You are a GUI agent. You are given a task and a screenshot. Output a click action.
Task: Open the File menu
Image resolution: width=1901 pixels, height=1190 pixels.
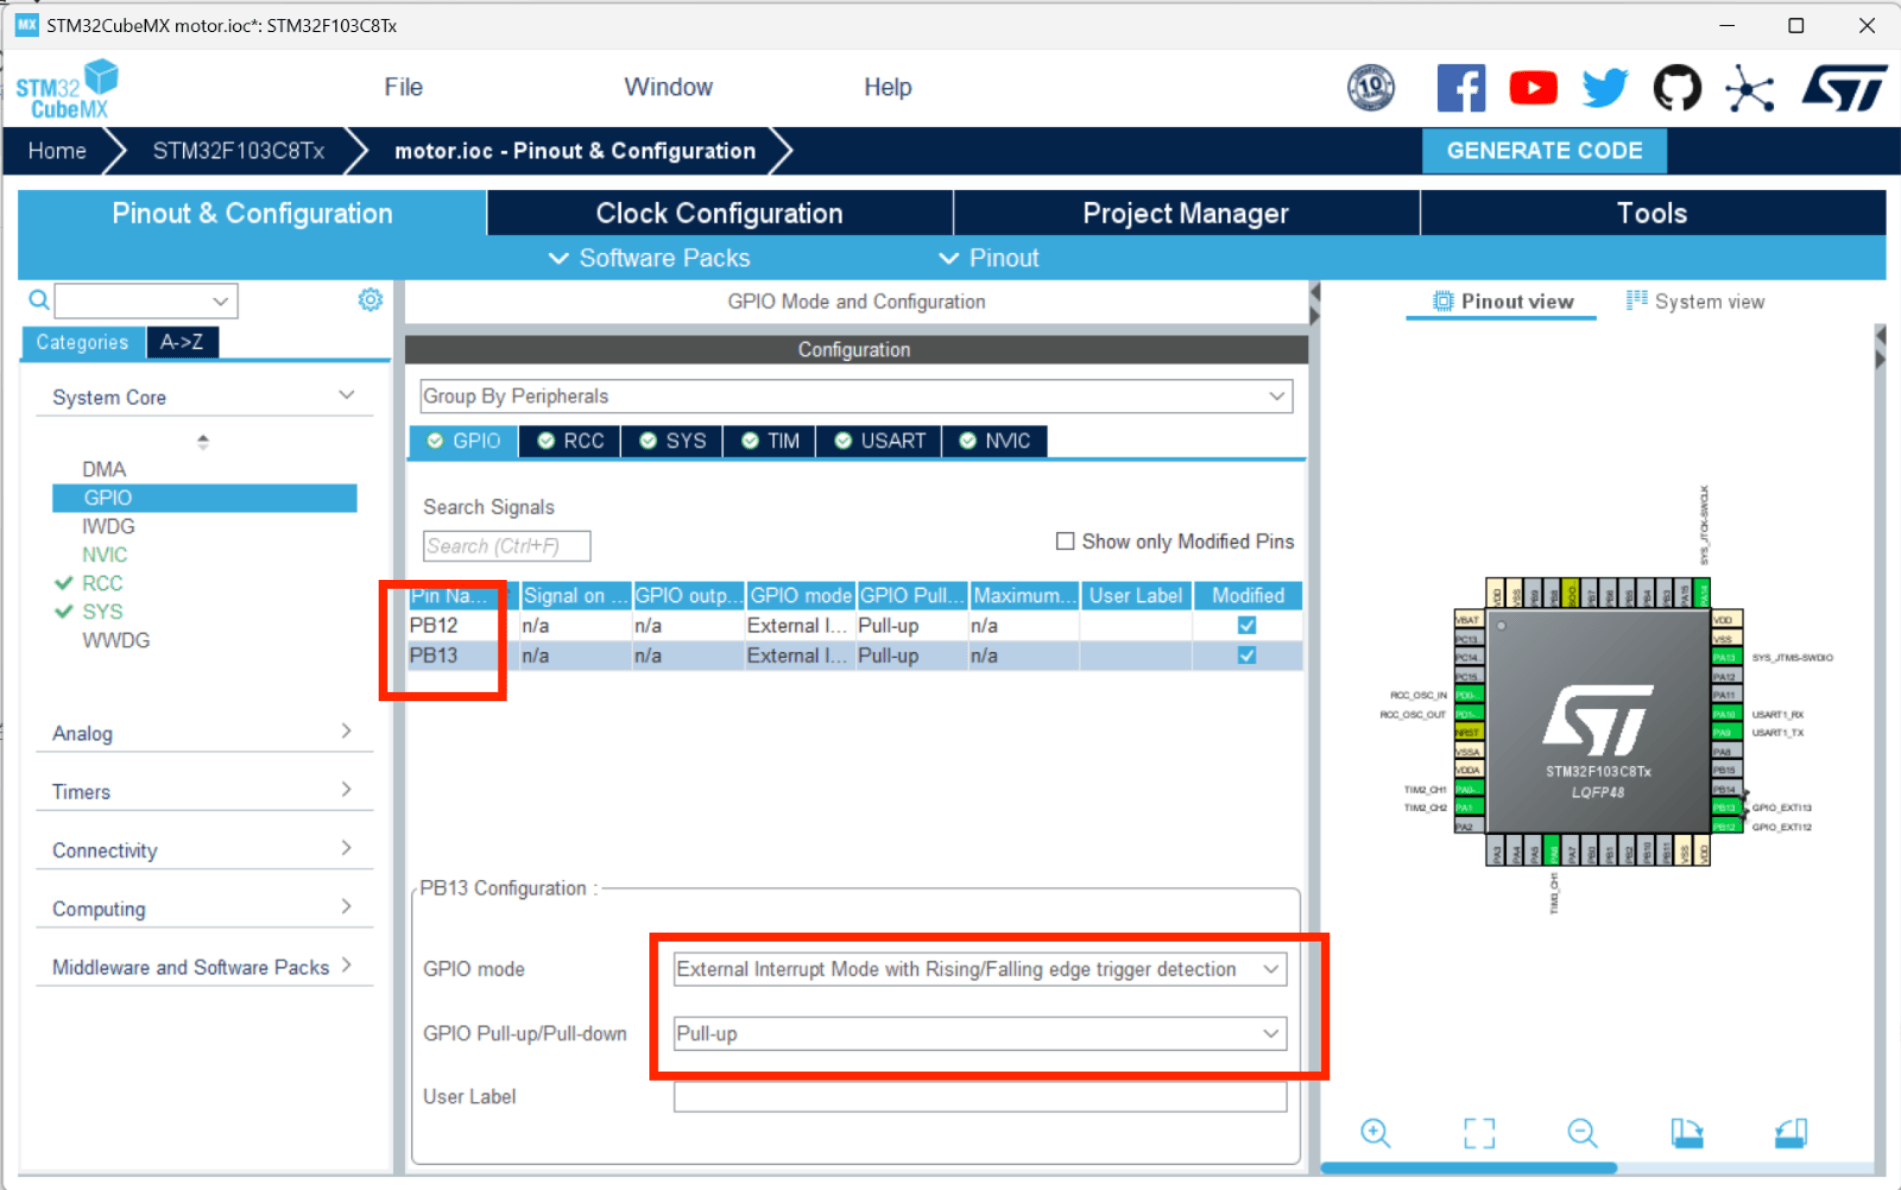403,87
